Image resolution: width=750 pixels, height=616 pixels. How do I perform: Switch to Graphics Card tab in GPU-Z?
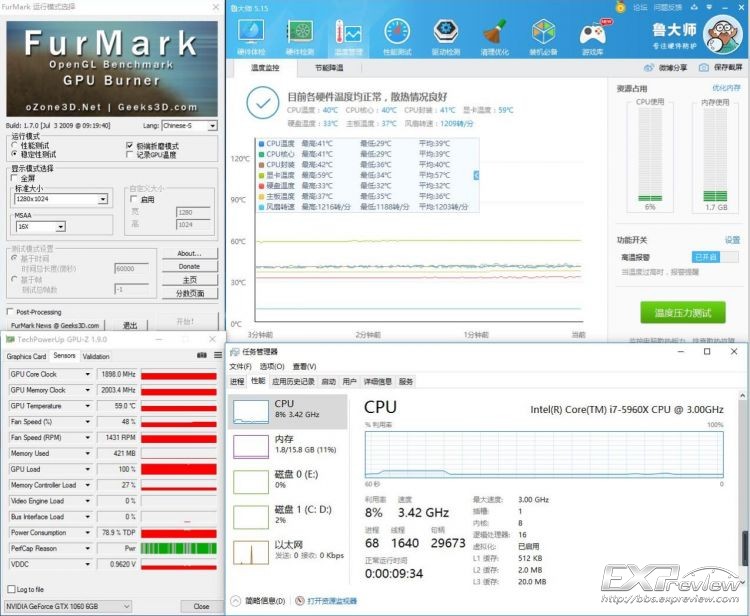point(26,356)
